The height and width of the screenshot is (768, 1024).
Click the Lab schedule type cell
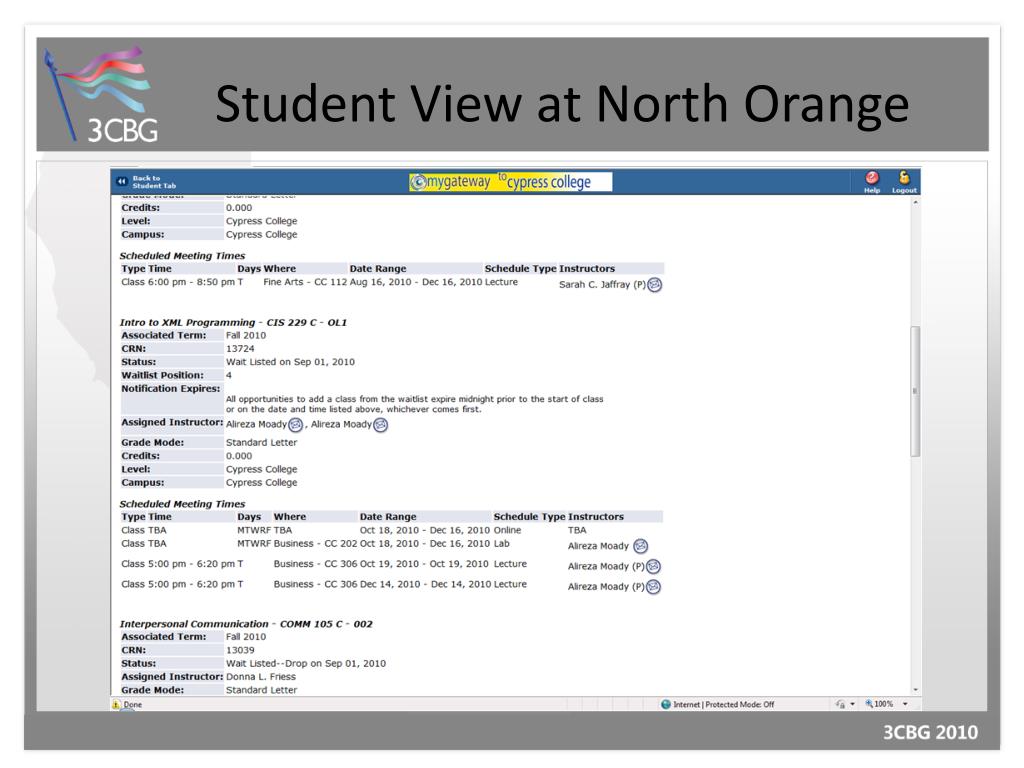(502, 543)
